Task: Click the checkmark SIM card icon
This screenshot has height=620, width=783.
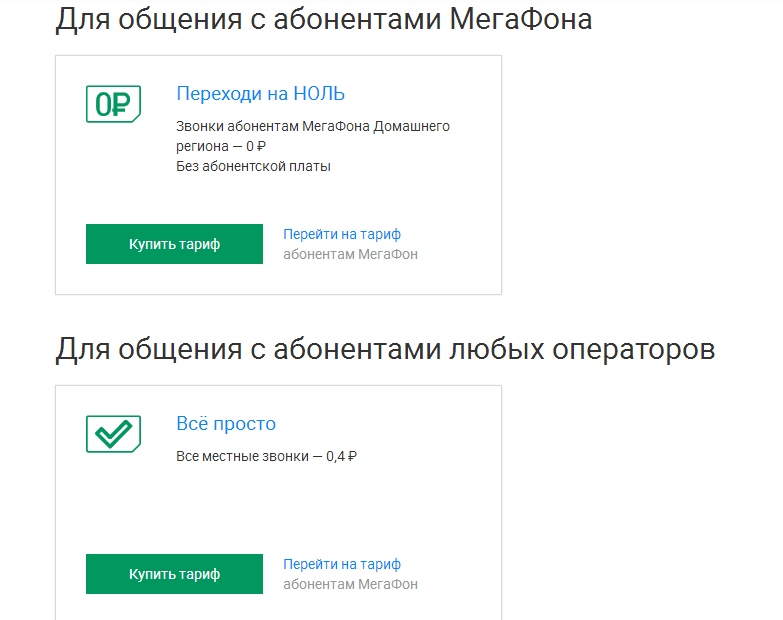Action: point(113,433)
